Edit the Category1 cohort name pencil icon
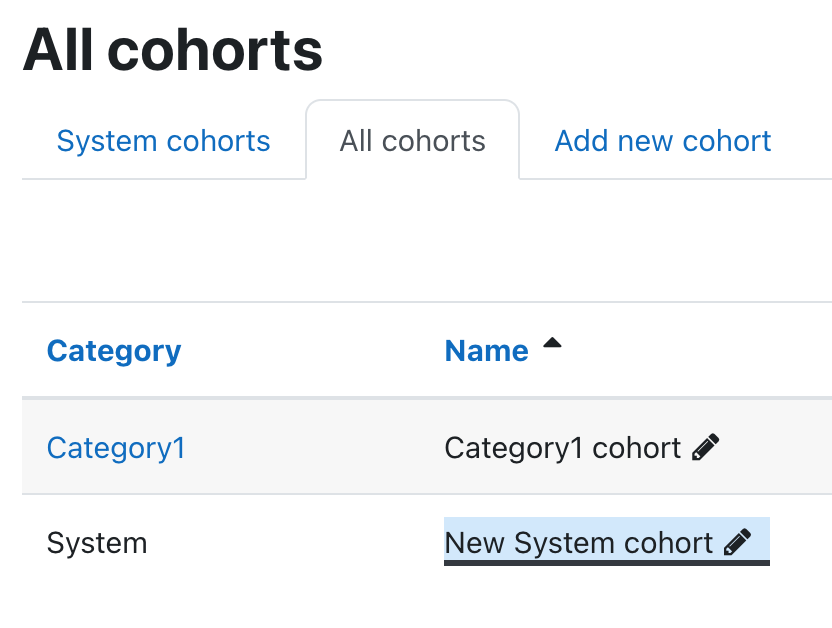 pyautogui.click(x=706, y=447)
